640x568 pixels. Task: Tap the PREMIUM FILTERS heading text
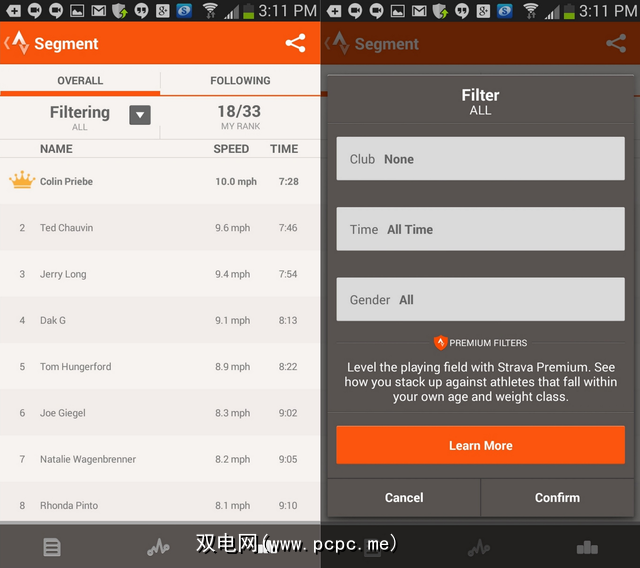488,343
